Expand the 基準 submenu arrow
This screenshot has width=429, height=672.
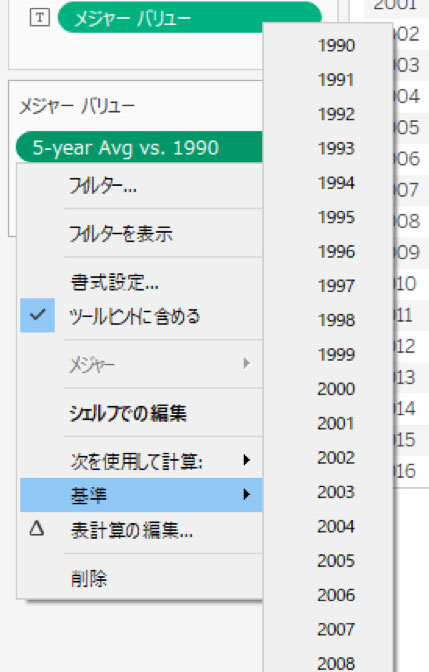tap(246, 495)
